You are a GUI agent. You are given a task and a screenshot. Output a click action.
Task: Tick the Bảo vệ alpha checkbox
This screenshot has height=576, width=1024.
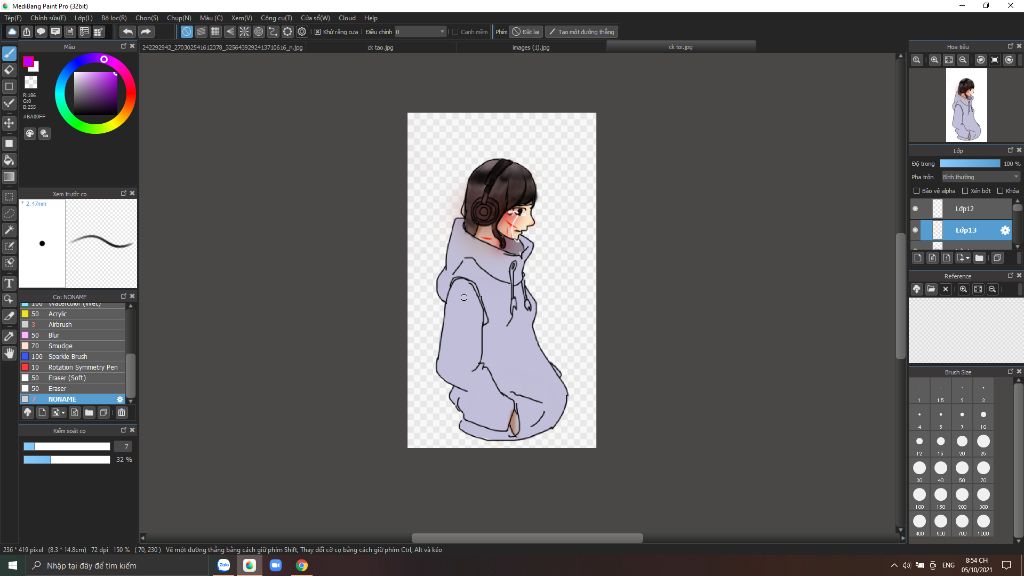click(x=916, y=190)
